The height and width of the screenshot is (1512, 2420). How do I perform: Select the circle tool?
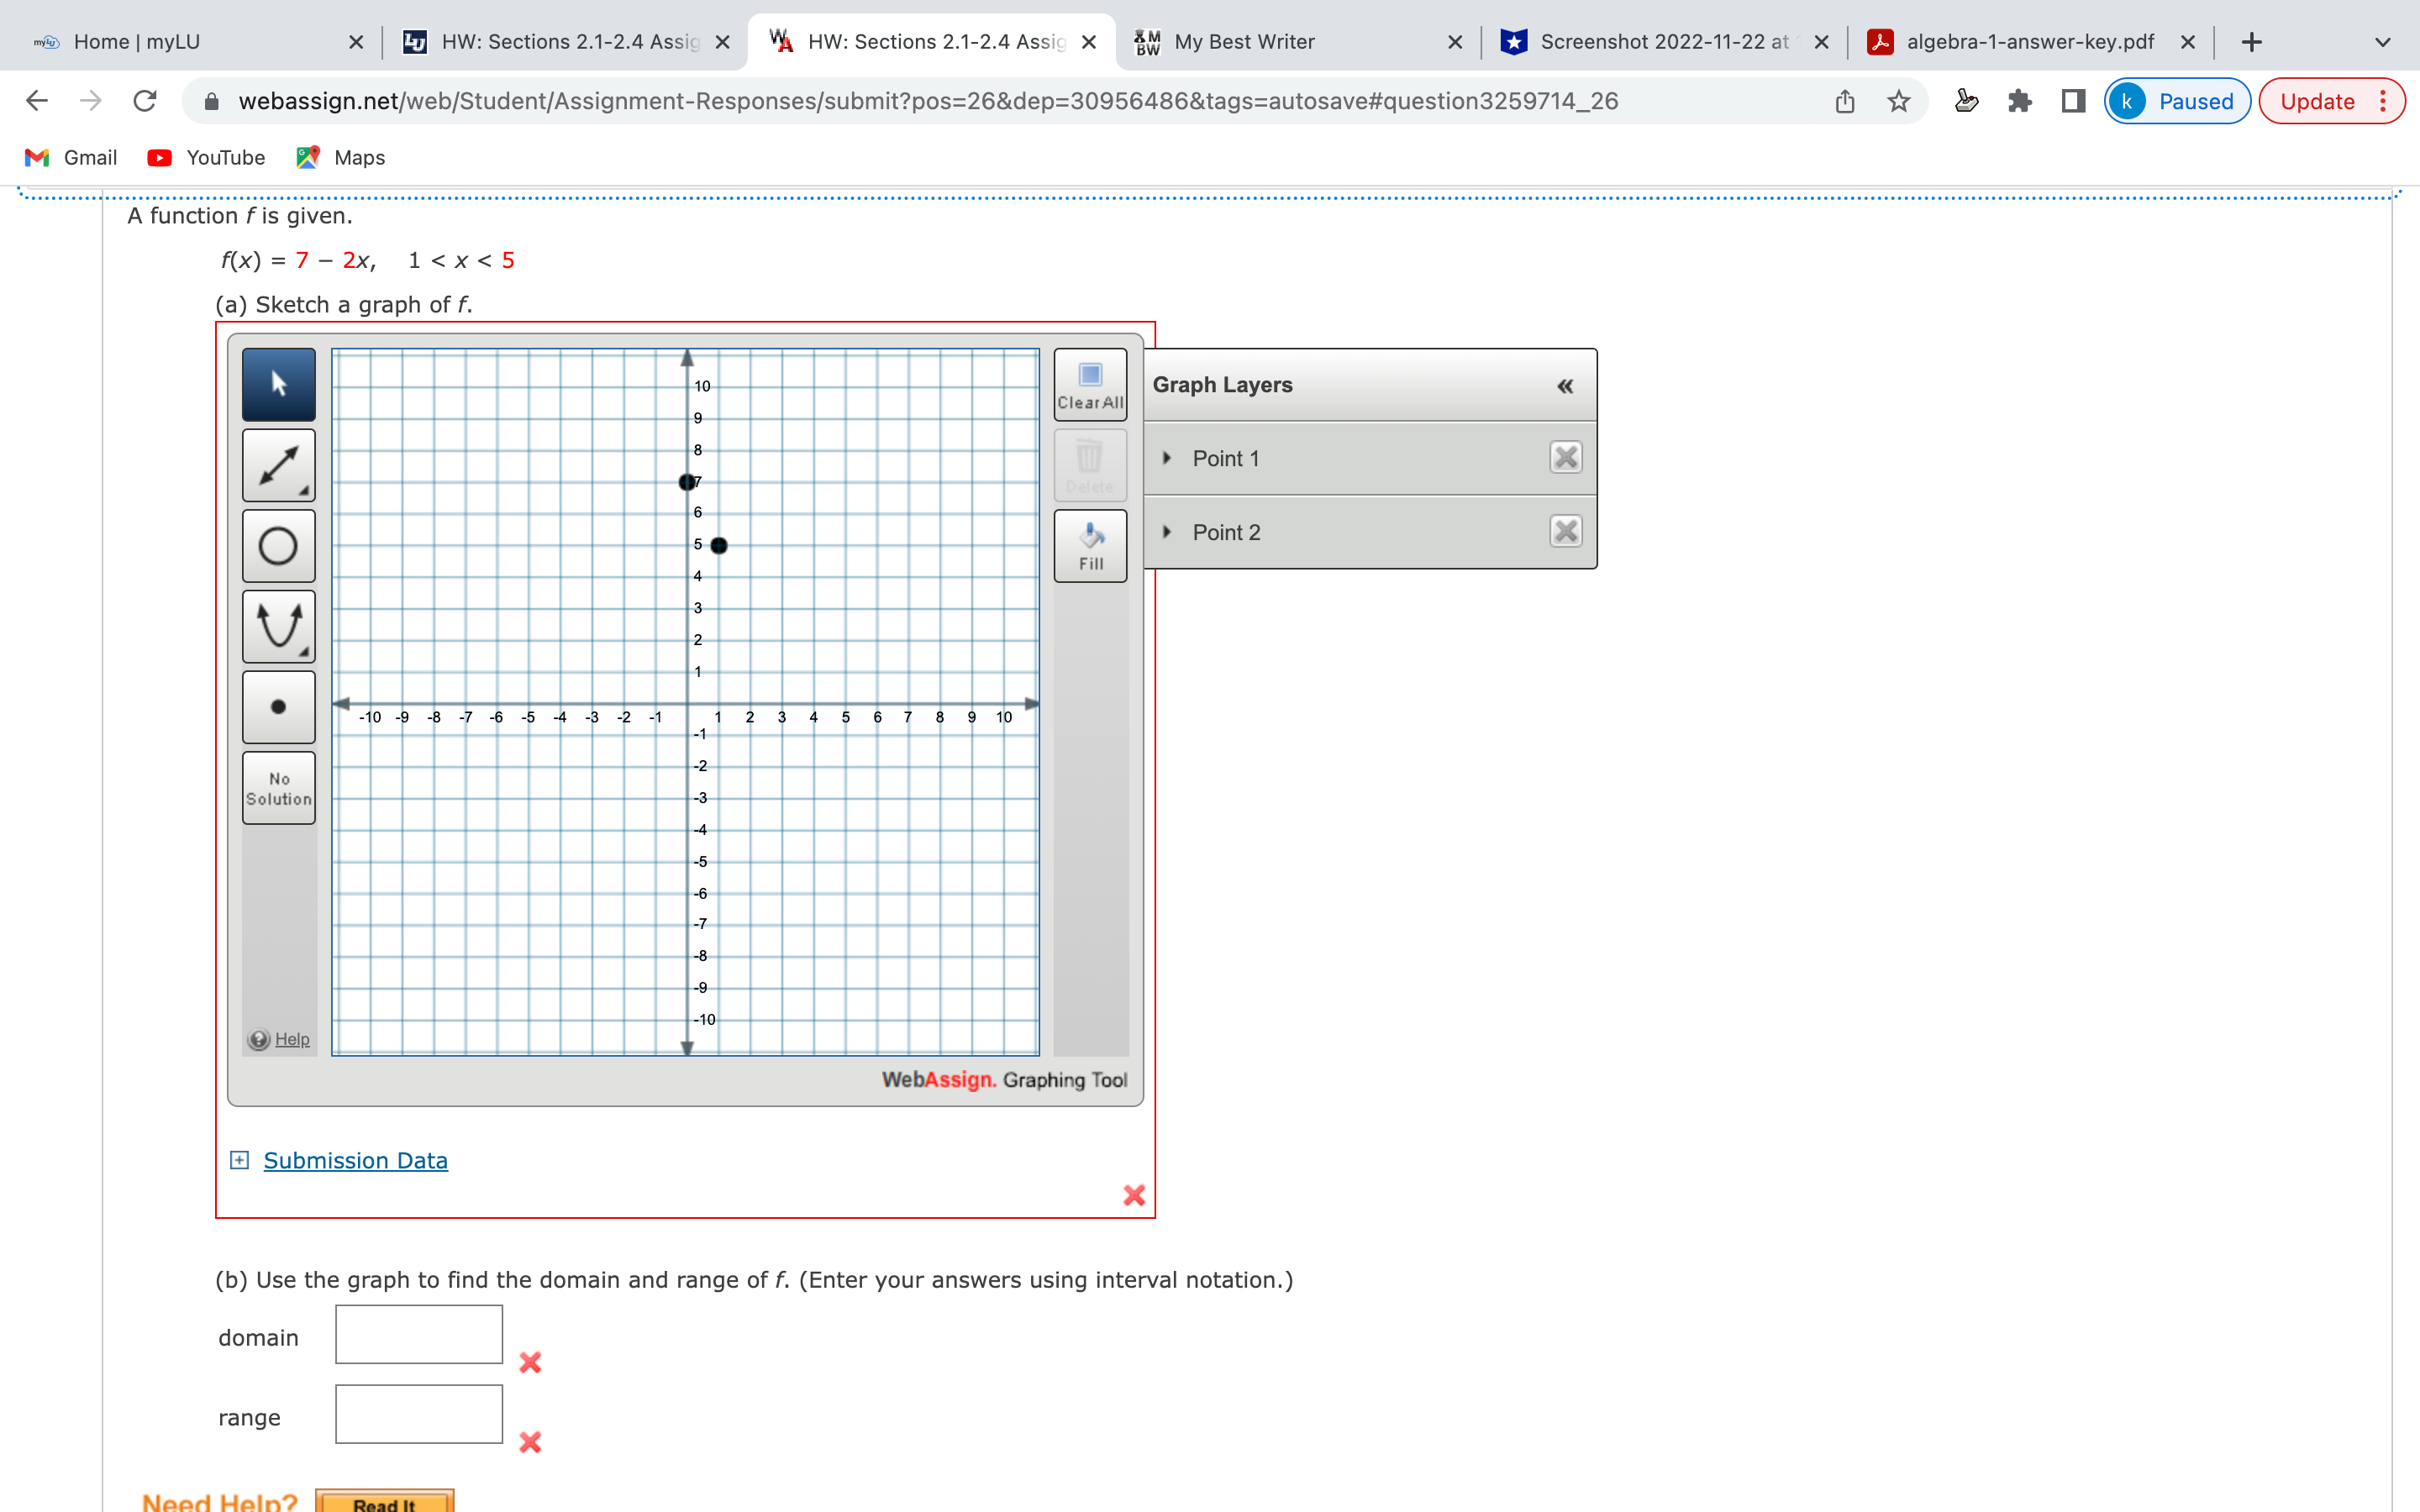(x=278, y=546)
